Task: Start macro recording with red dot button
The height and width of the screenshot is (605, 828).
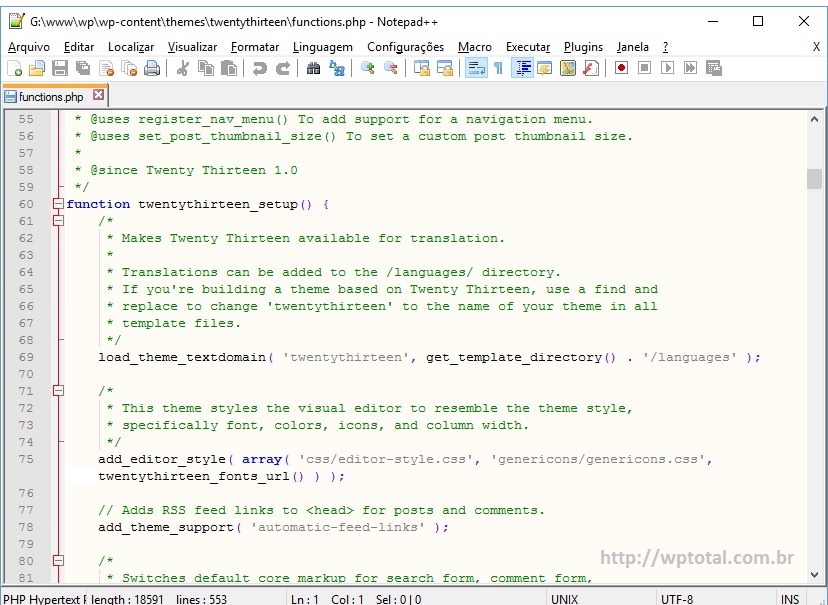Action: [621, 68]
